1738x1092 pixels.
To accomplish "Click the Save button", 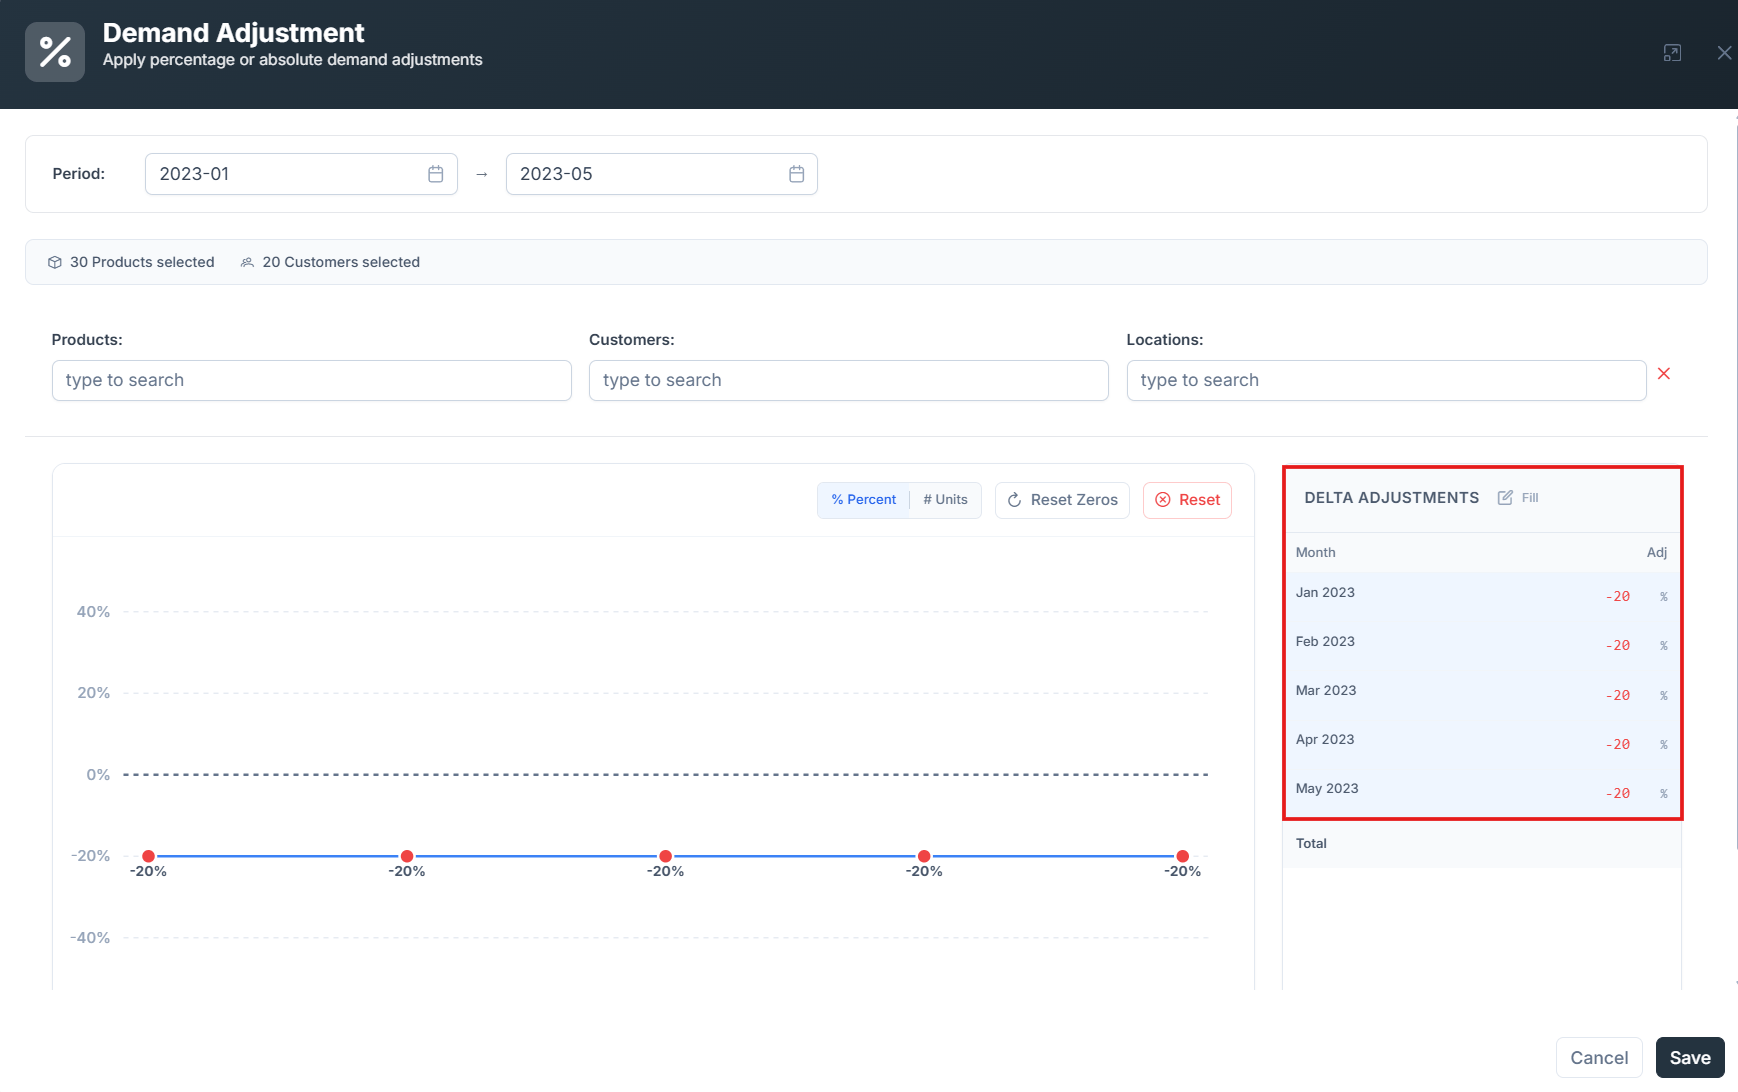I will 1690,1057.
